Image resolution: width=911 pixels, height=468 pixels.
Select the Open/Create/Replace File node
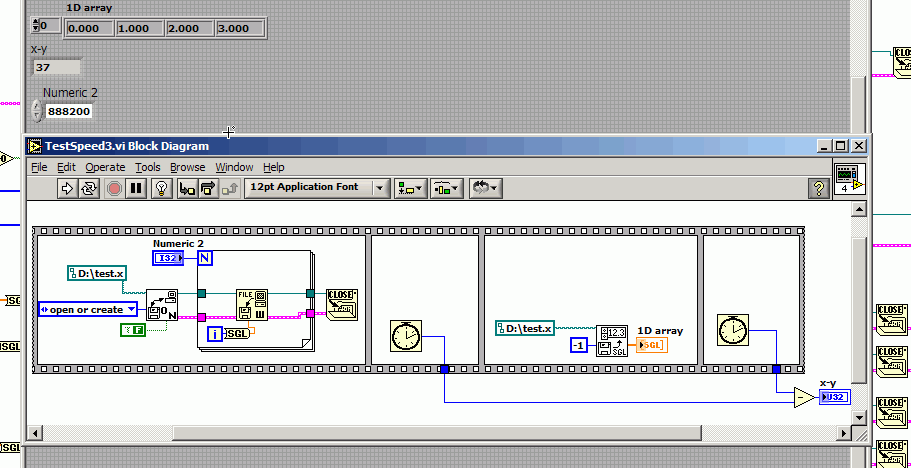(x=162, y=306)
